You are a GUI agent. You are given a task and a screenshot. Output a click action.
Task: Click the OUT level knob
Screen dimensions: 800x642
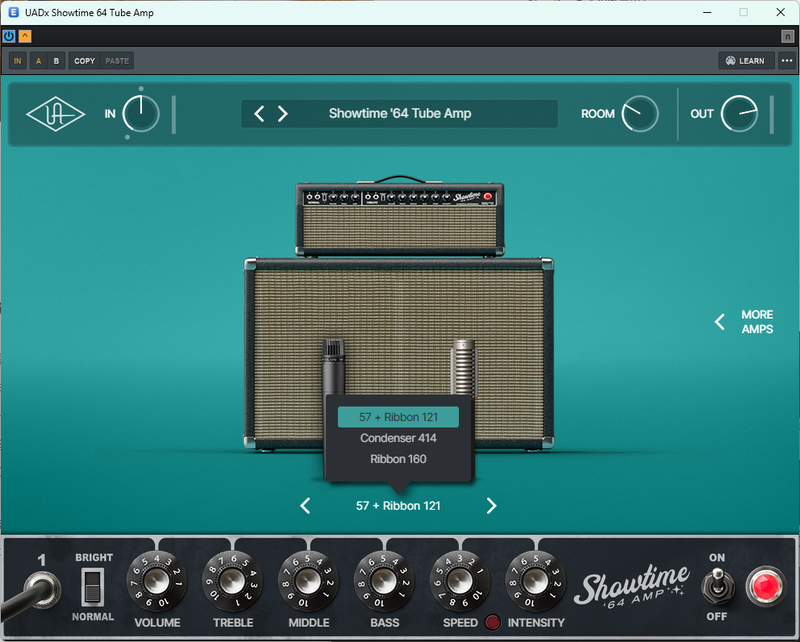tap(739, 114)
